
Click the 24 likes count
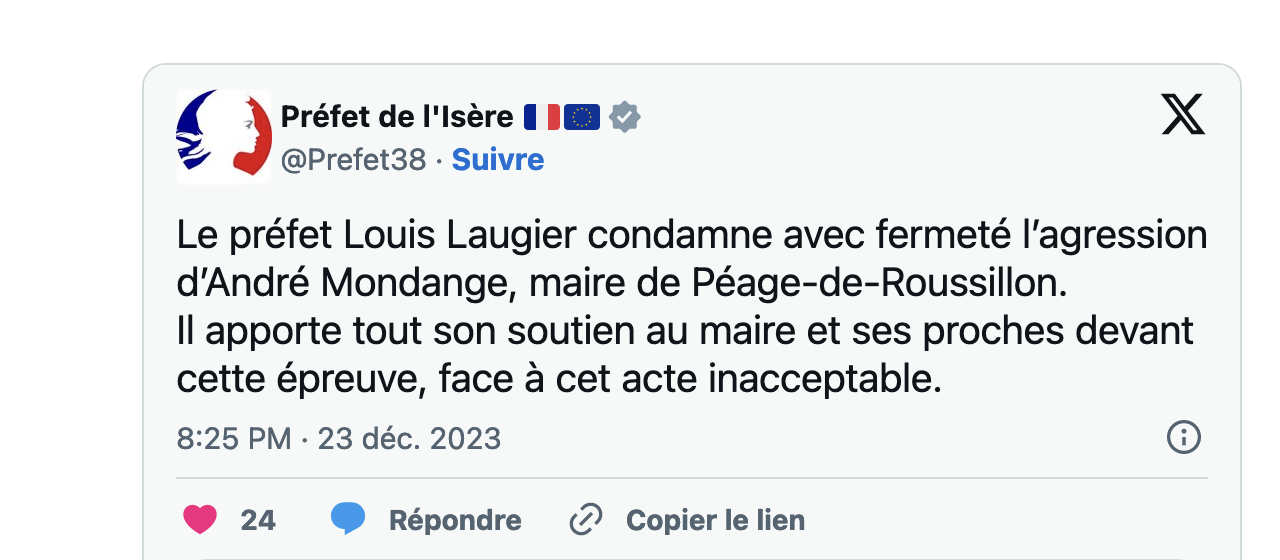pyautogui.click(x=258, y=520)
